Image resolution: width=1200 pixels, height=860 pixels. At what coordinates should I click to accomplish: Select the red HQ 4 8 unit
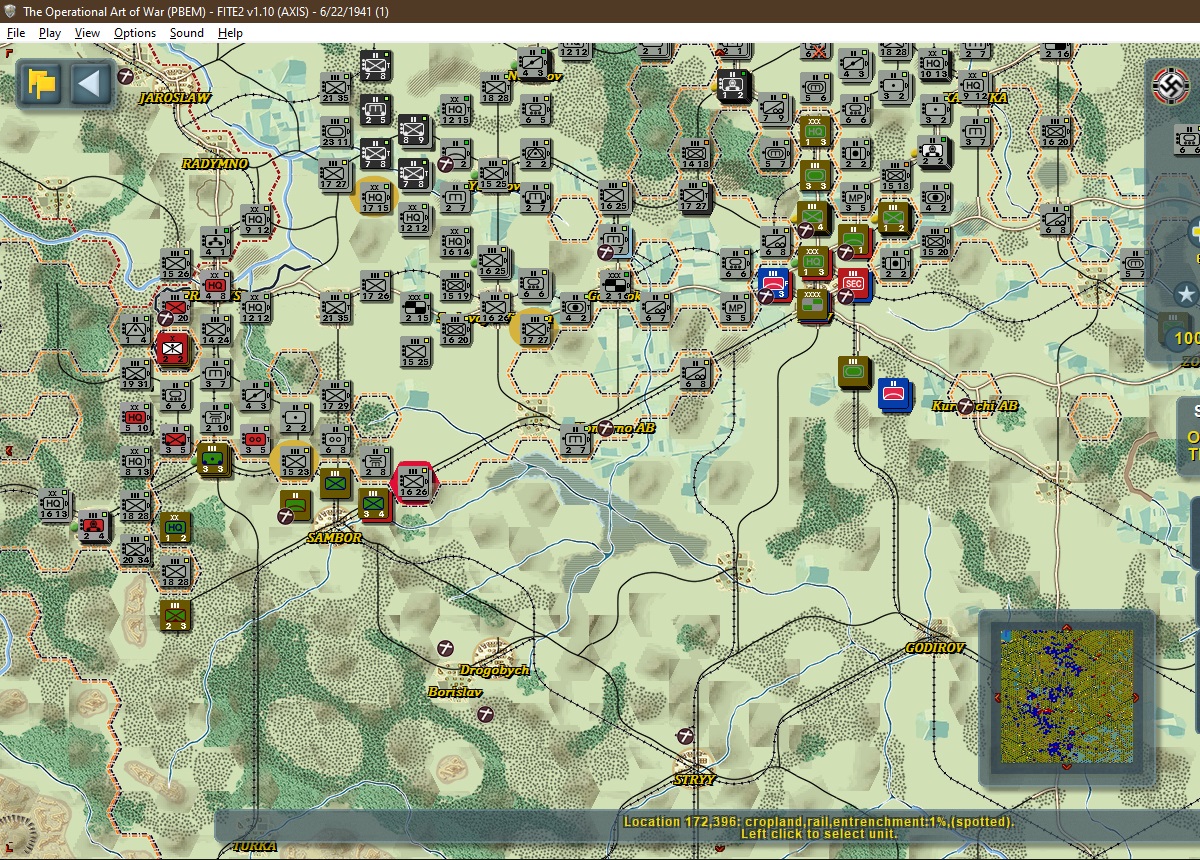(215, 285)
